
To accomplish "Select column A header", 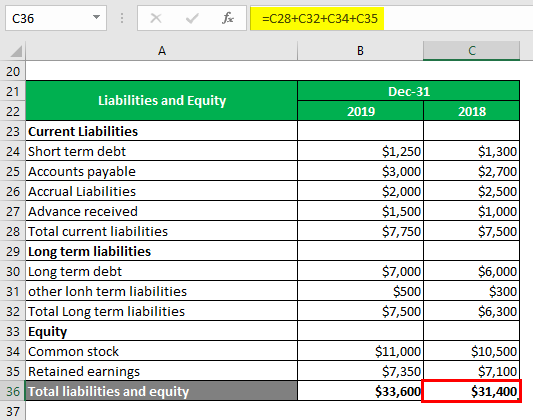I will pyautogui.click(x=161, y=51).
